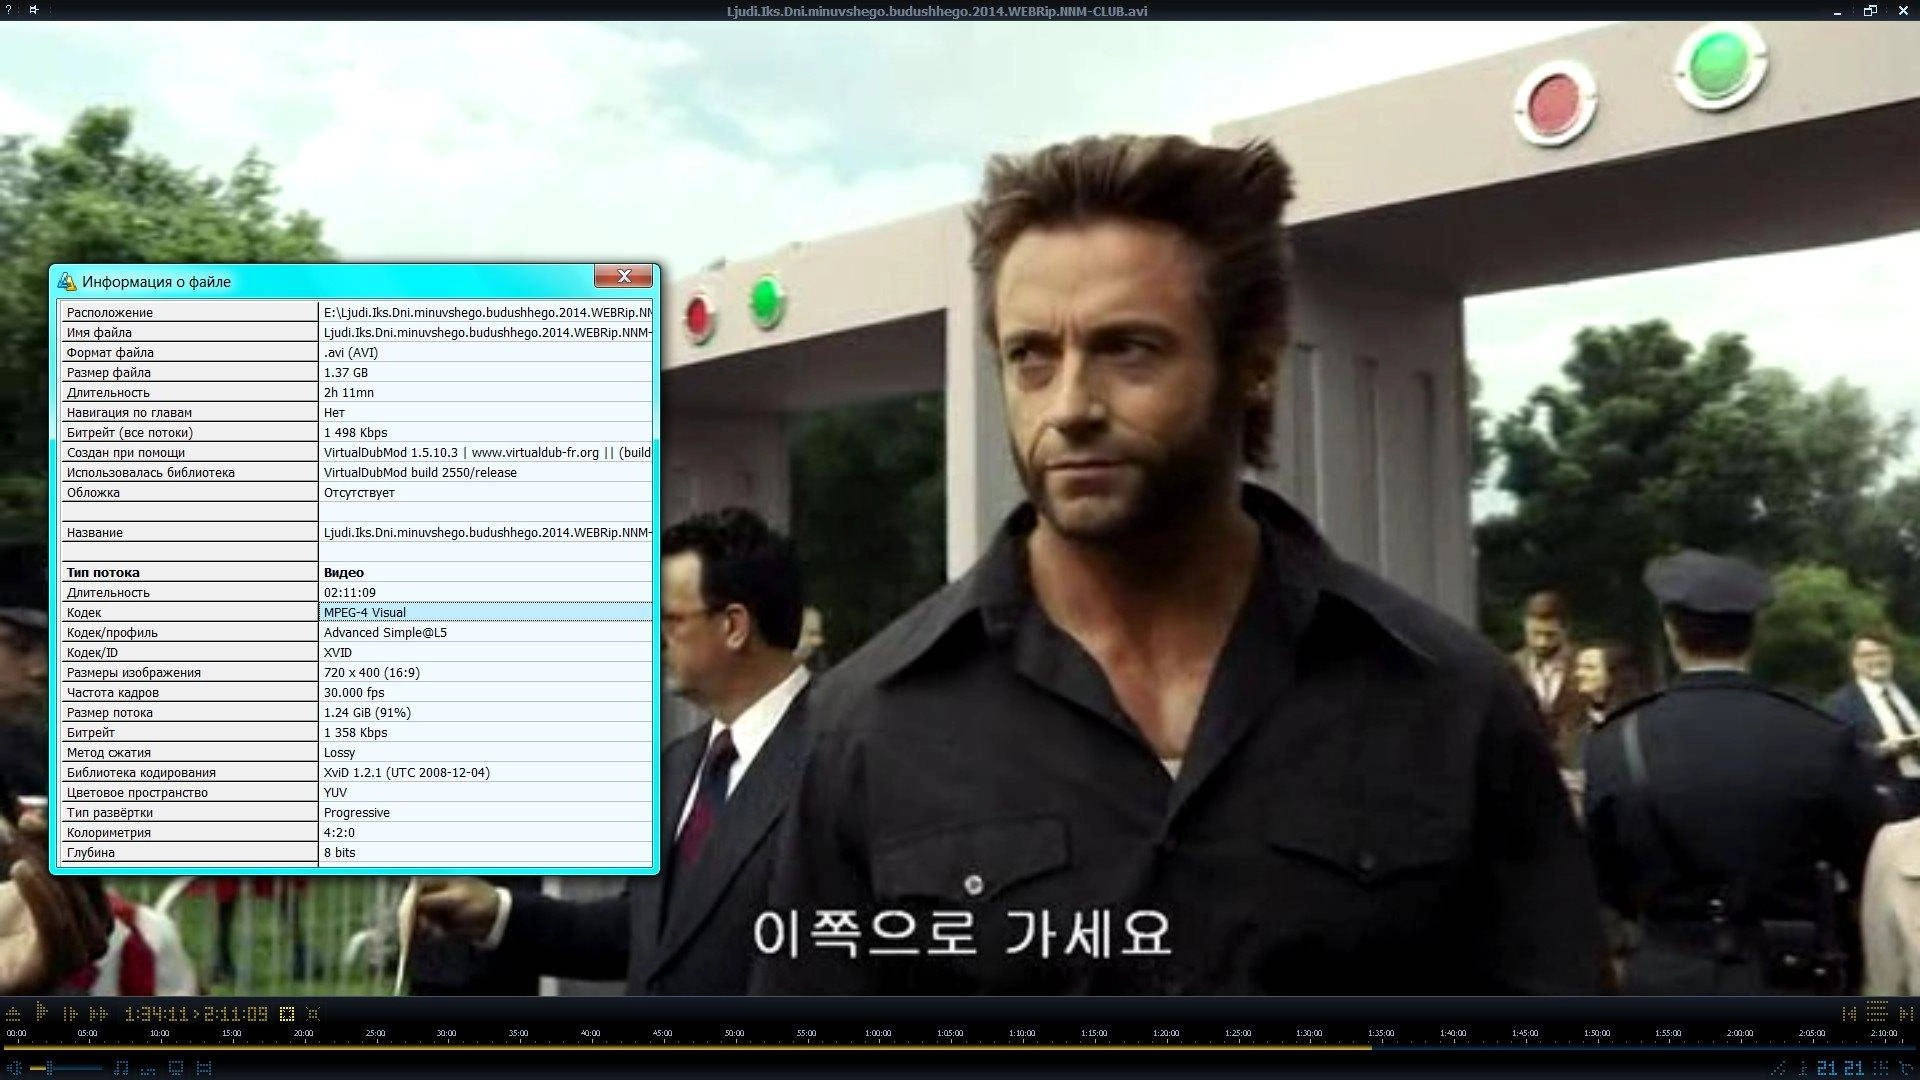Click the '1 498 Kbps' bitrate value
1920x1080 pixels.
coord(355,432)
